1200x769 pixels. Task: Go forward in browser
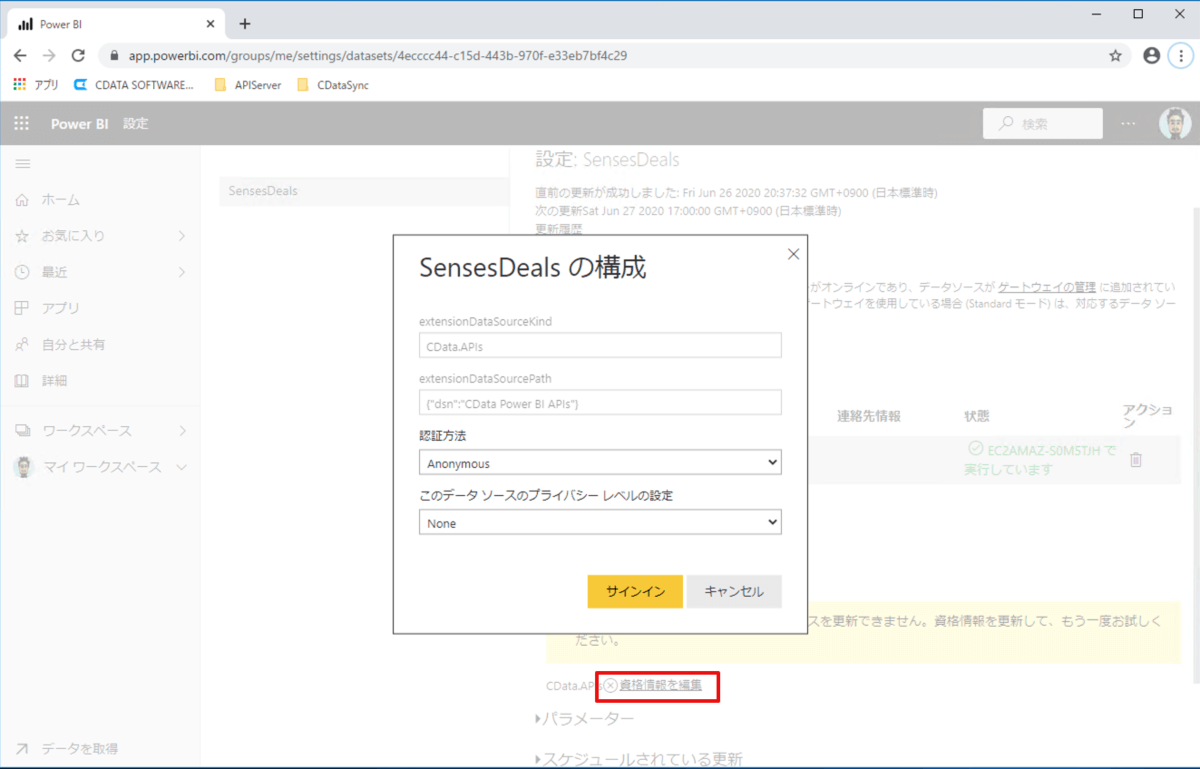coord(49,56)
